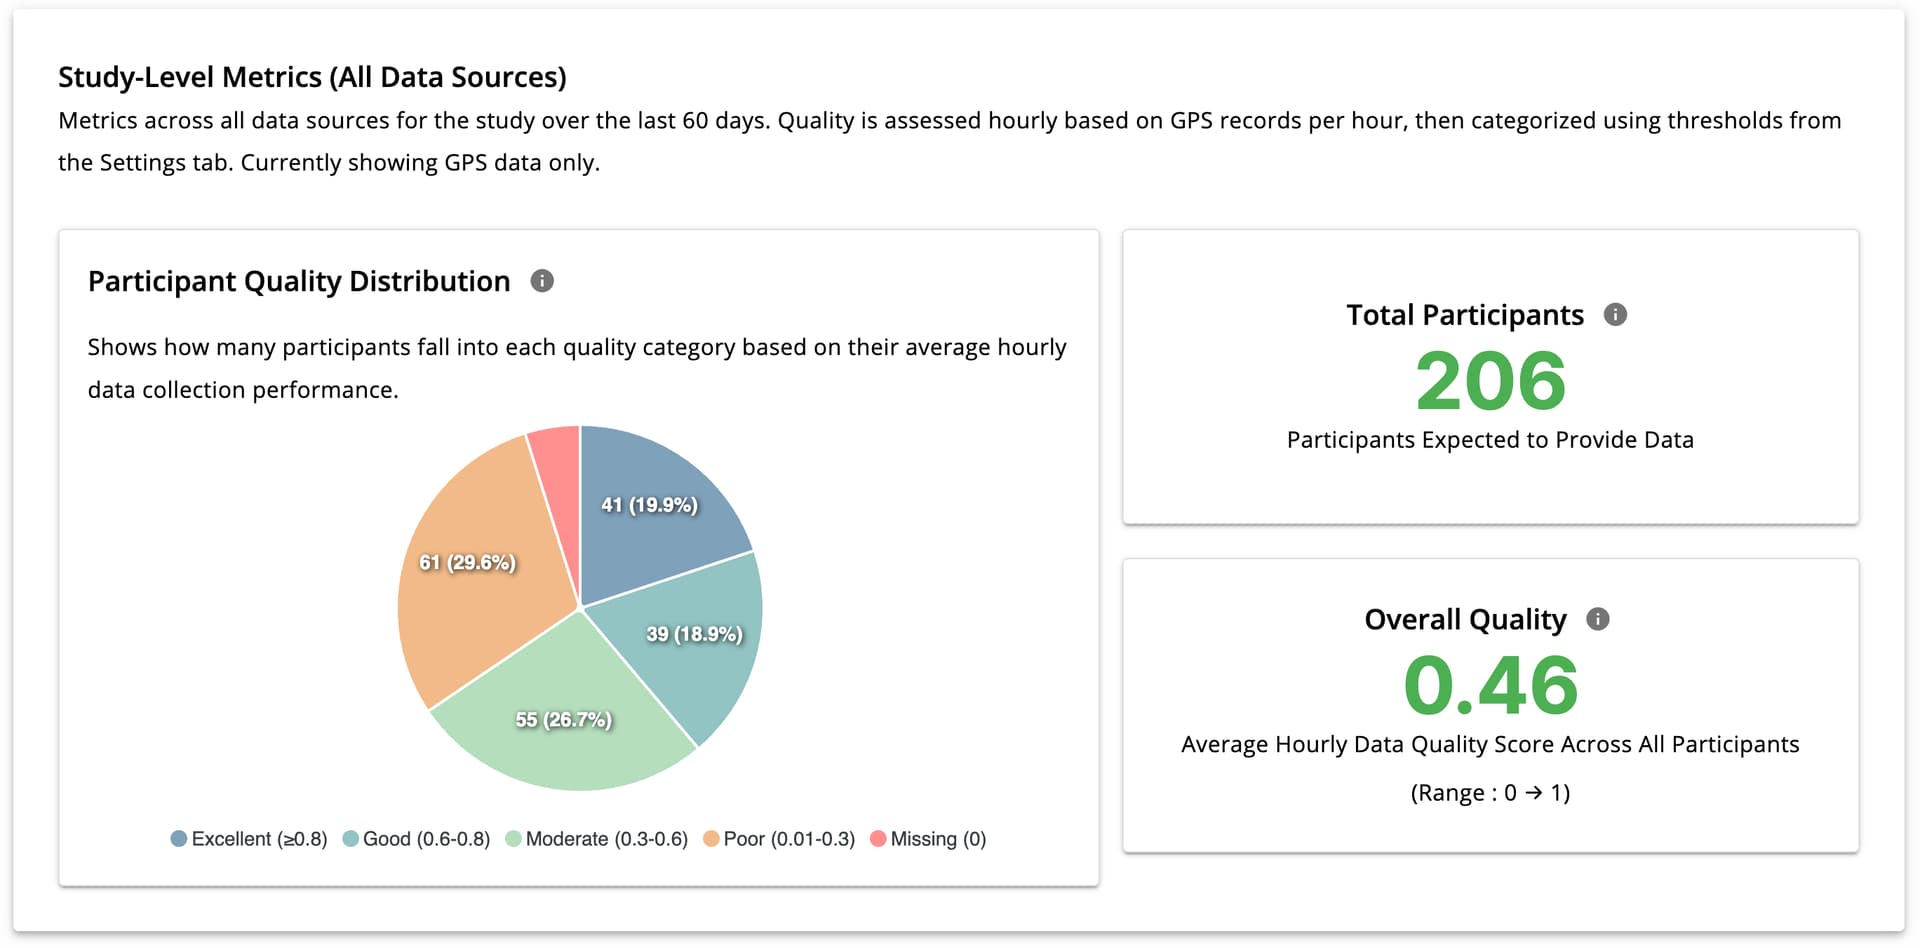Click the Range 0 → 1 caption
Image resolution: width=1920 pixels, height=948 pixels.
(1490, 793)
